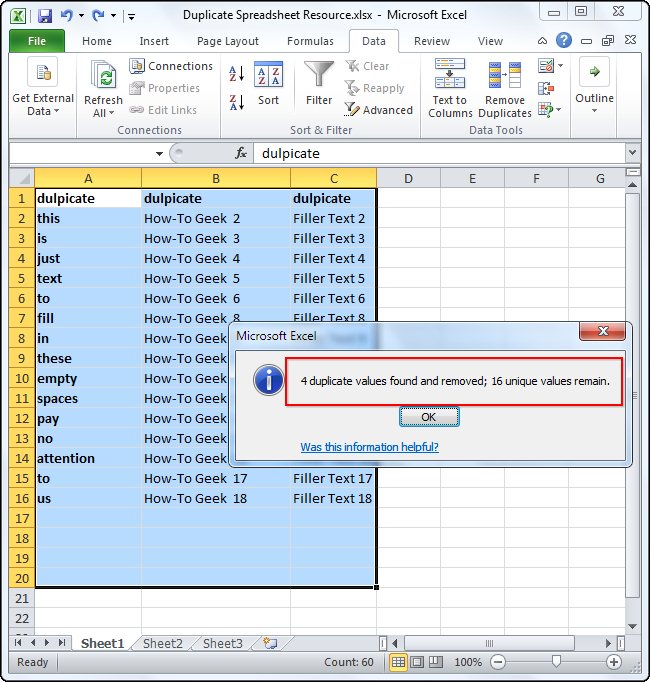Click the Redo arrow icon
650x682 pixels.
click(98, 16)
